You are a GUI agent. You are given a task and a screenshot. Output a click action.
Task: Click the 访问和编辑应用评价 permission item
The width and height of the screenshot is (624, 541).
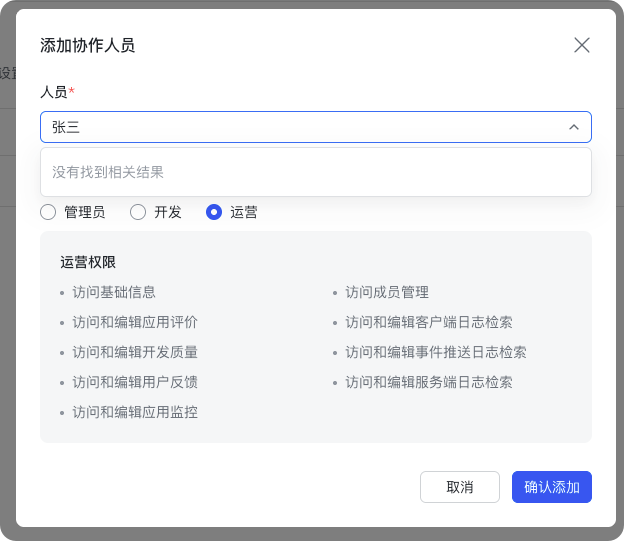(x=135, y=322)
